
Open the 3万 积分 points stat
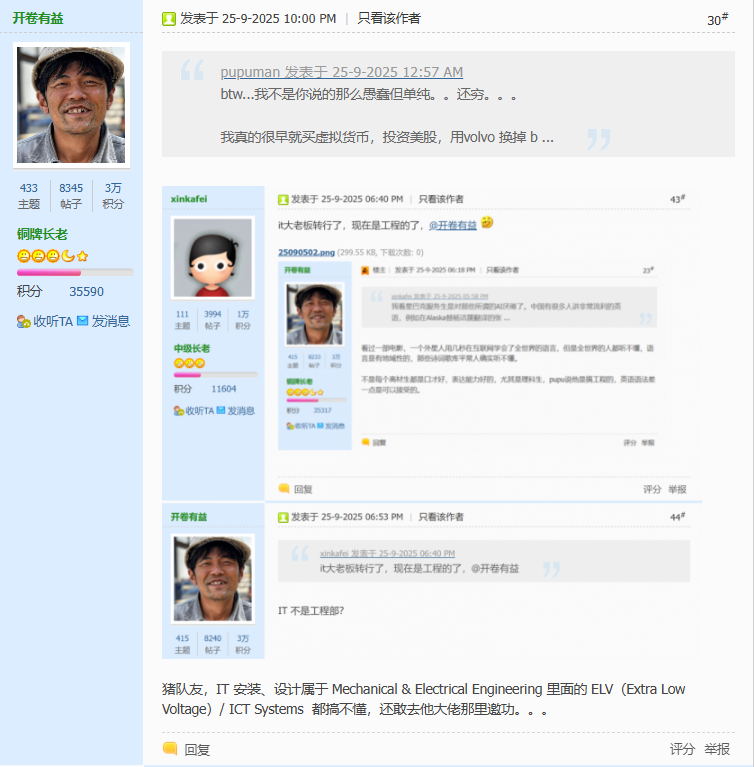pyautogui.click(x=113, y=195)
